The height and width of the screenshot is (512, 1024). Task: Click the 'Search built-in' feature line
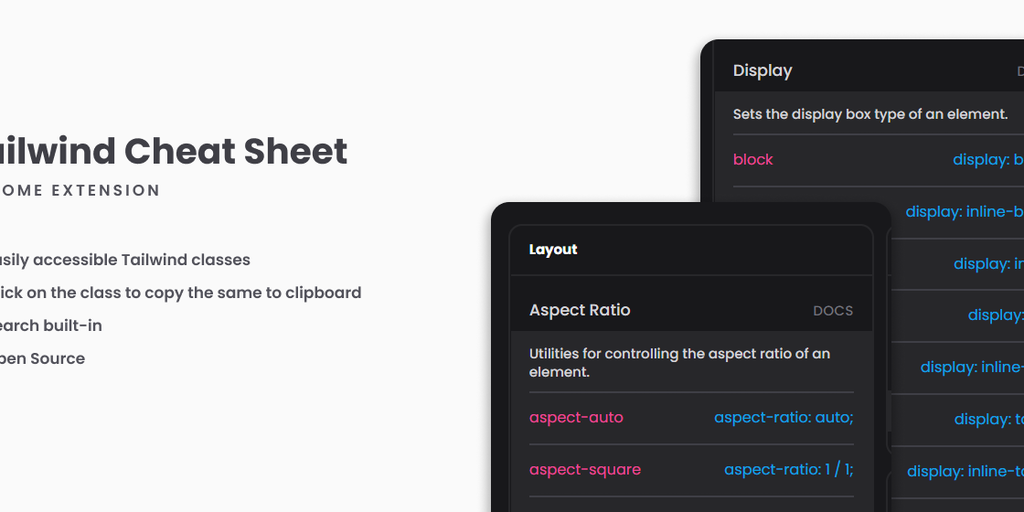click(50, 326)
